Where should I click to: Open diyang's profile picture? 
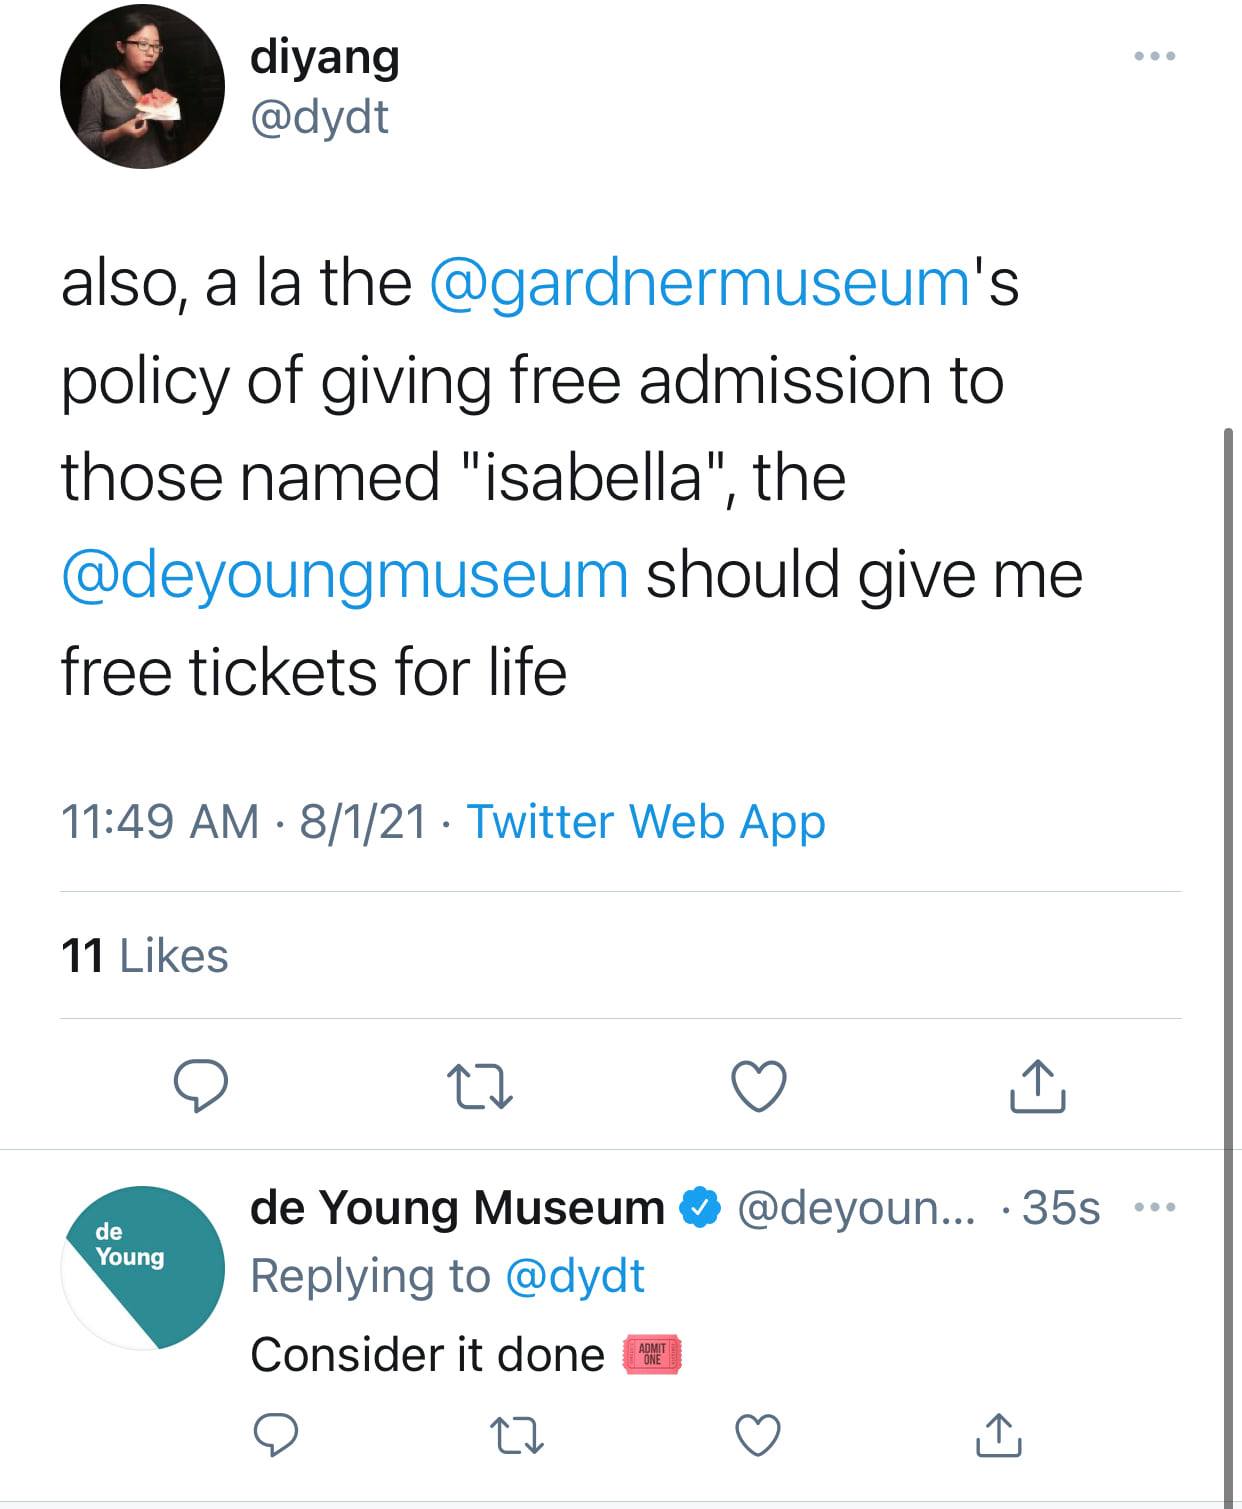click(142, 87)
